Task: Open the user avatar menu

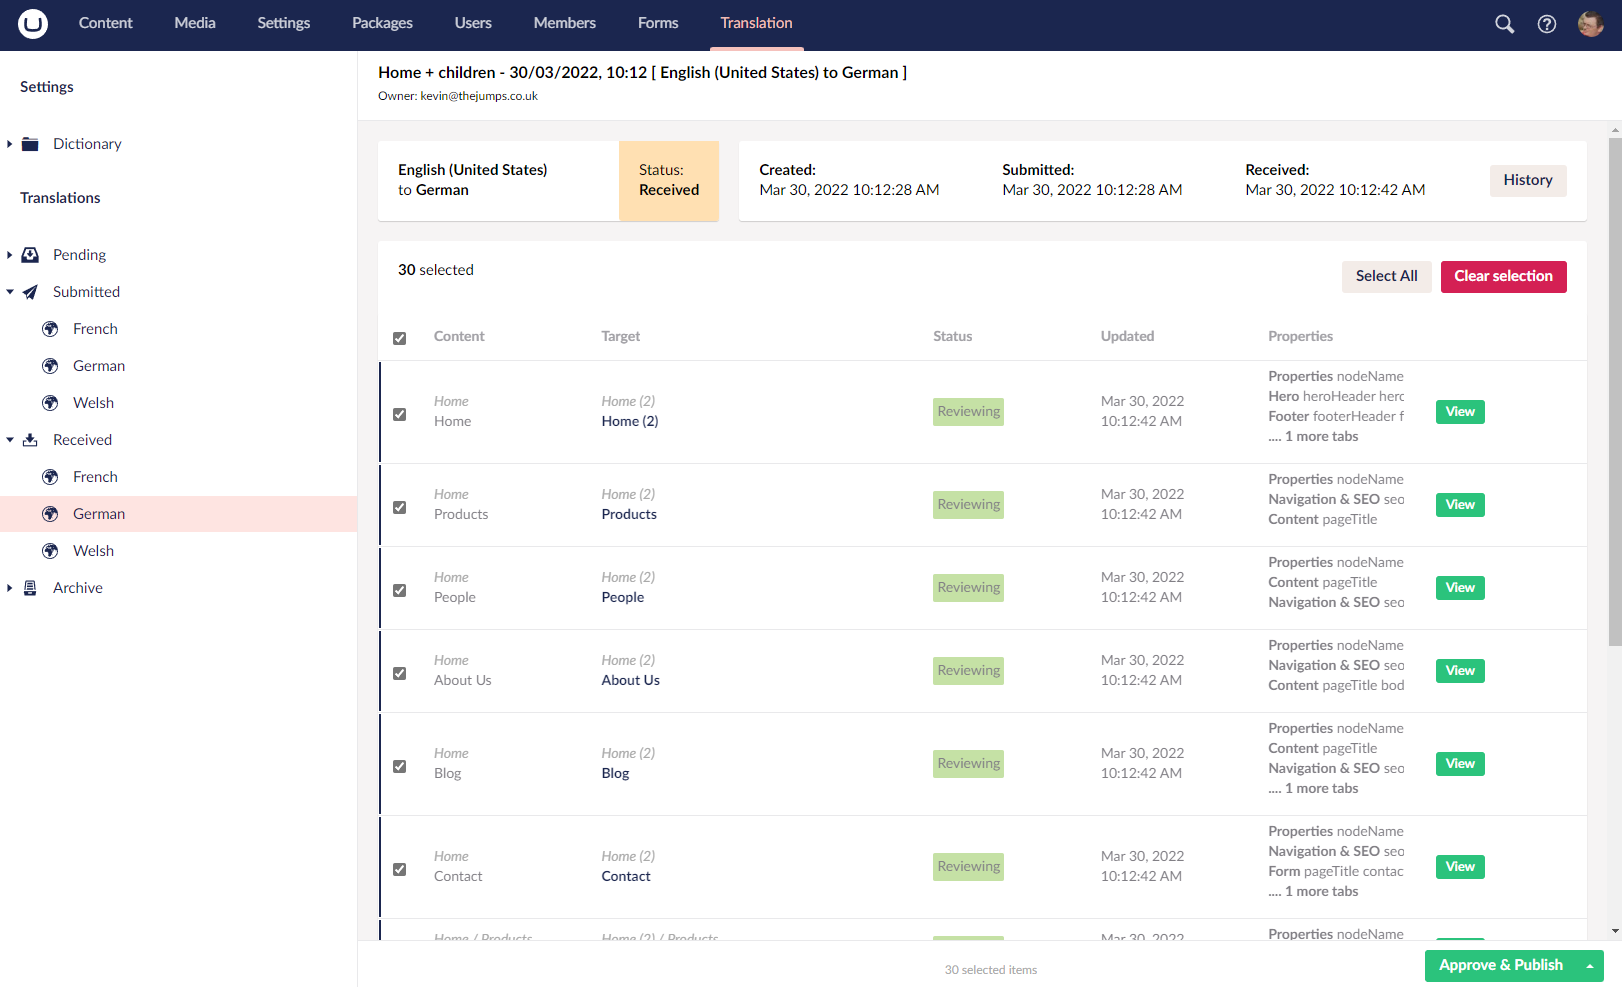Action: point(1590,23)
